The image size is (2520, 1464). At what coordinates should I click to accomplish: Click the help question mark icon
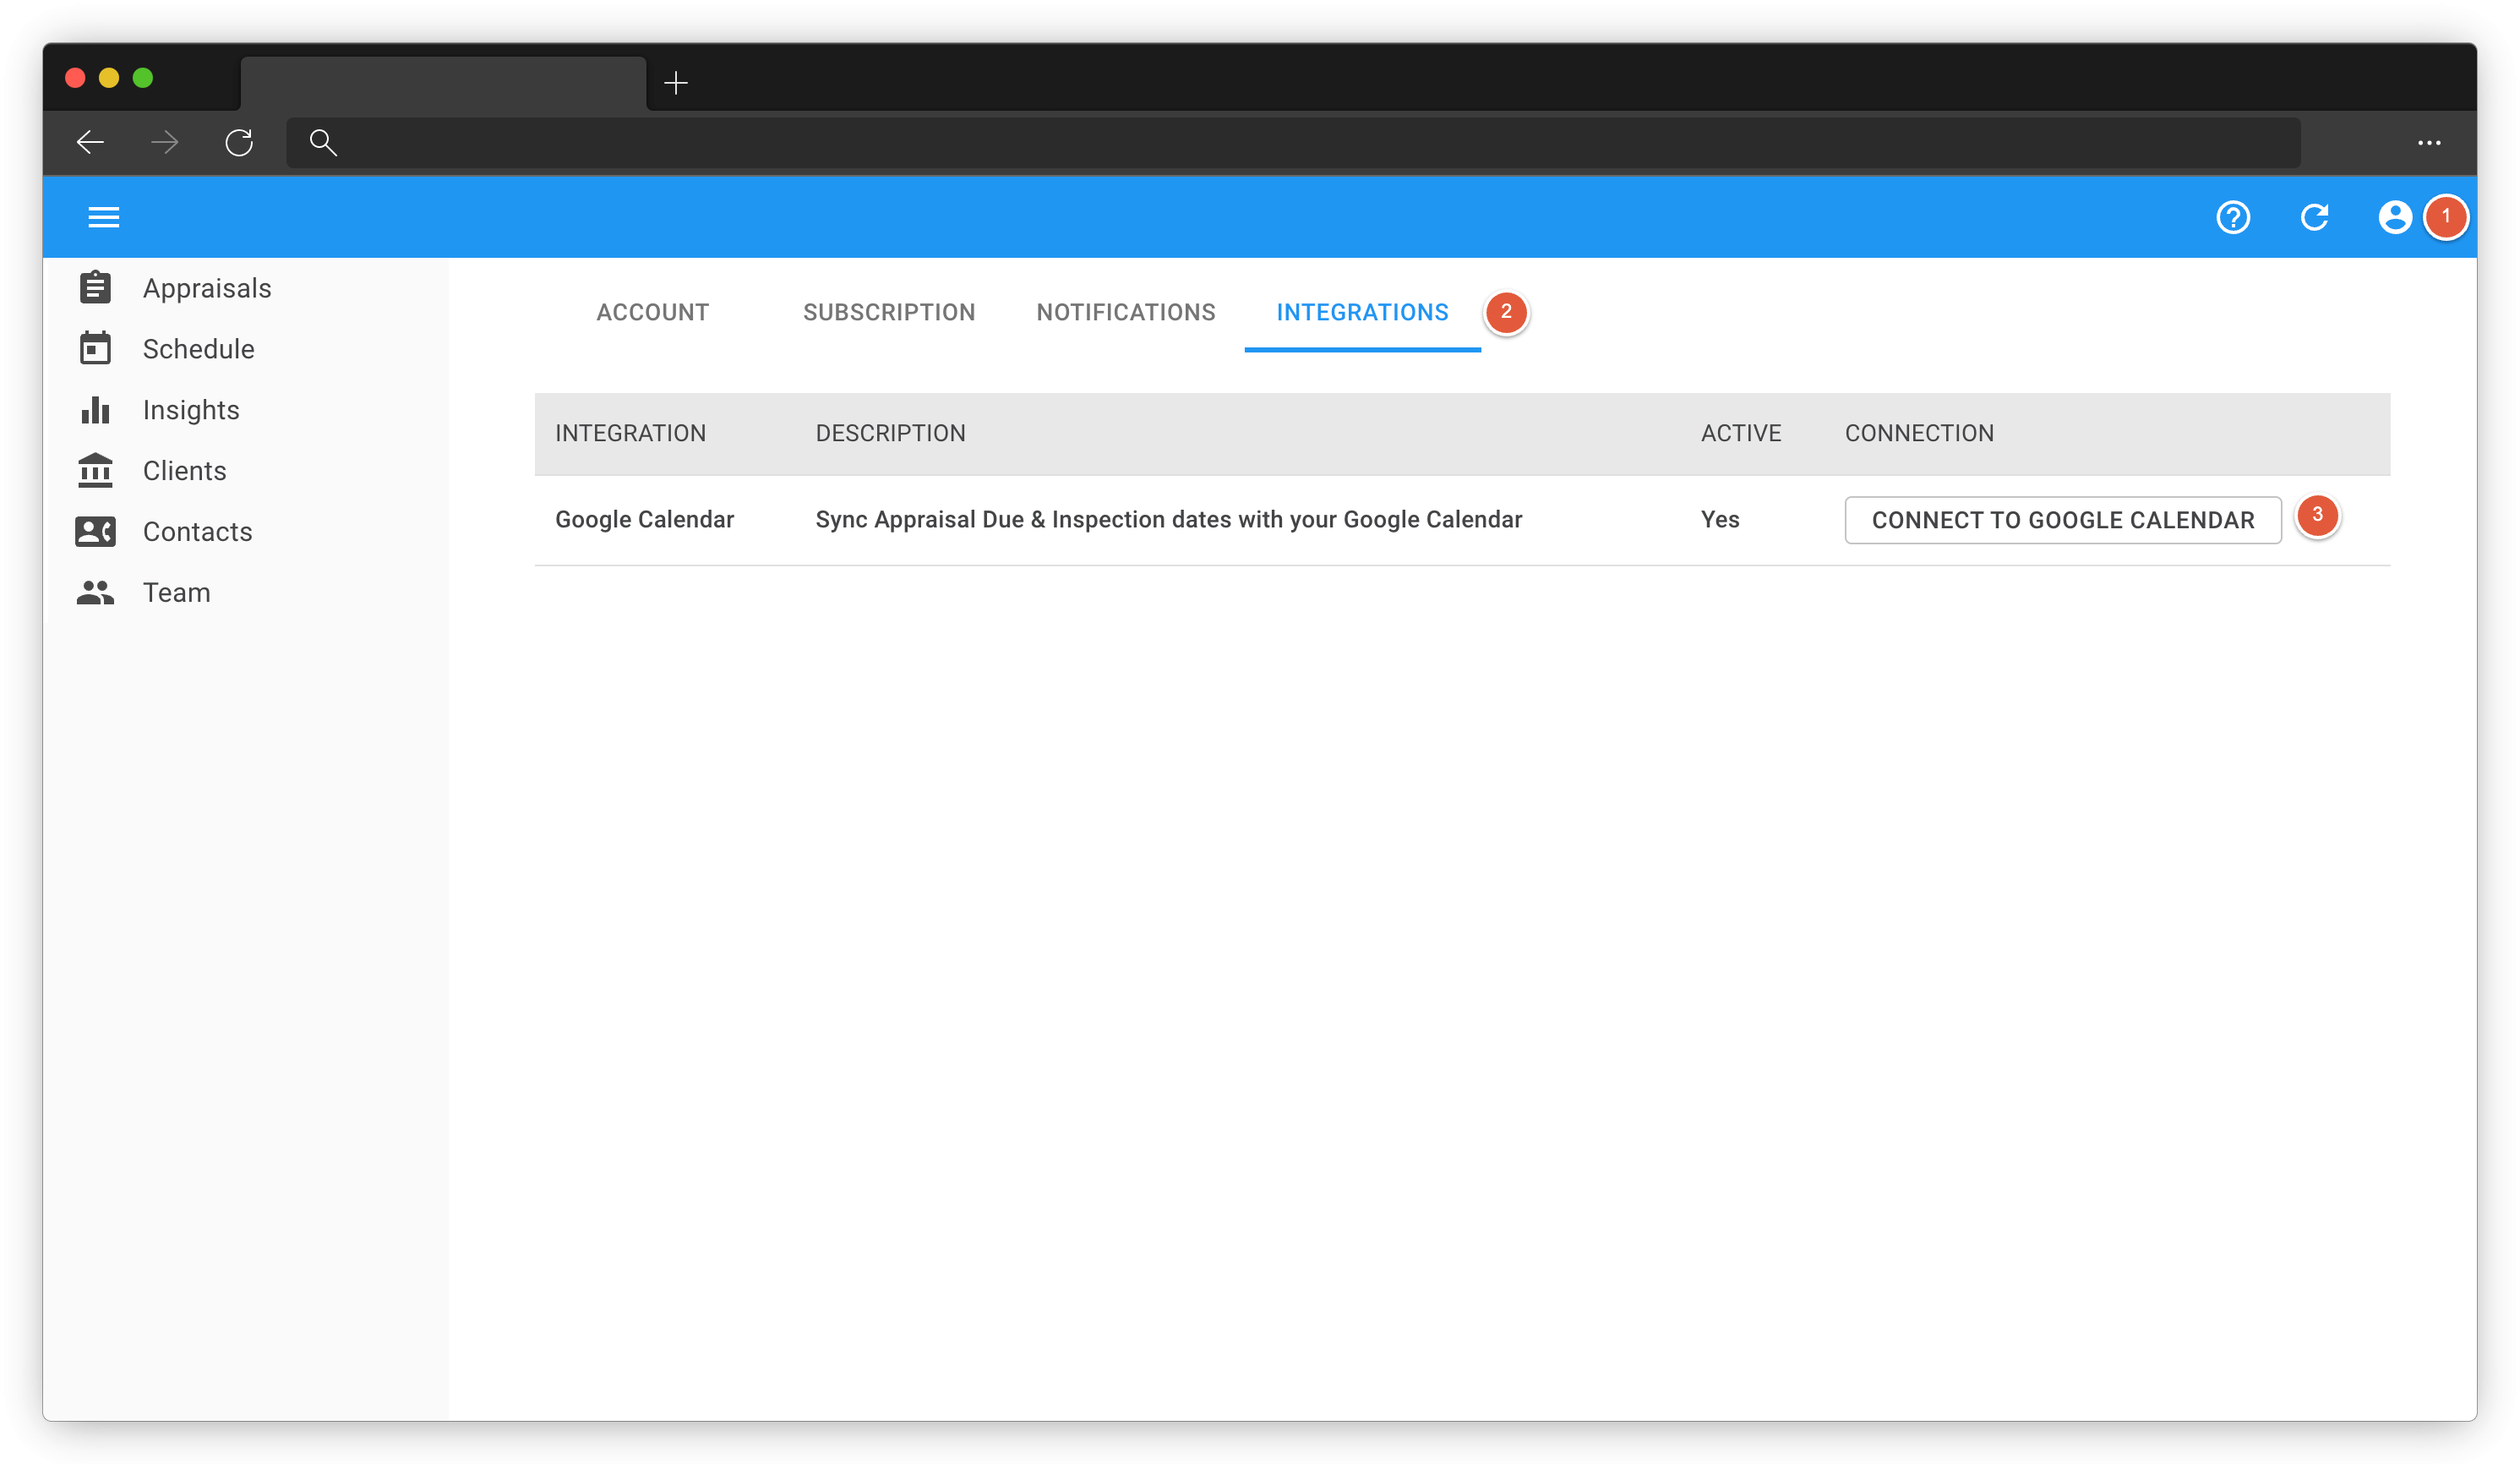(x=2234, y=217)
